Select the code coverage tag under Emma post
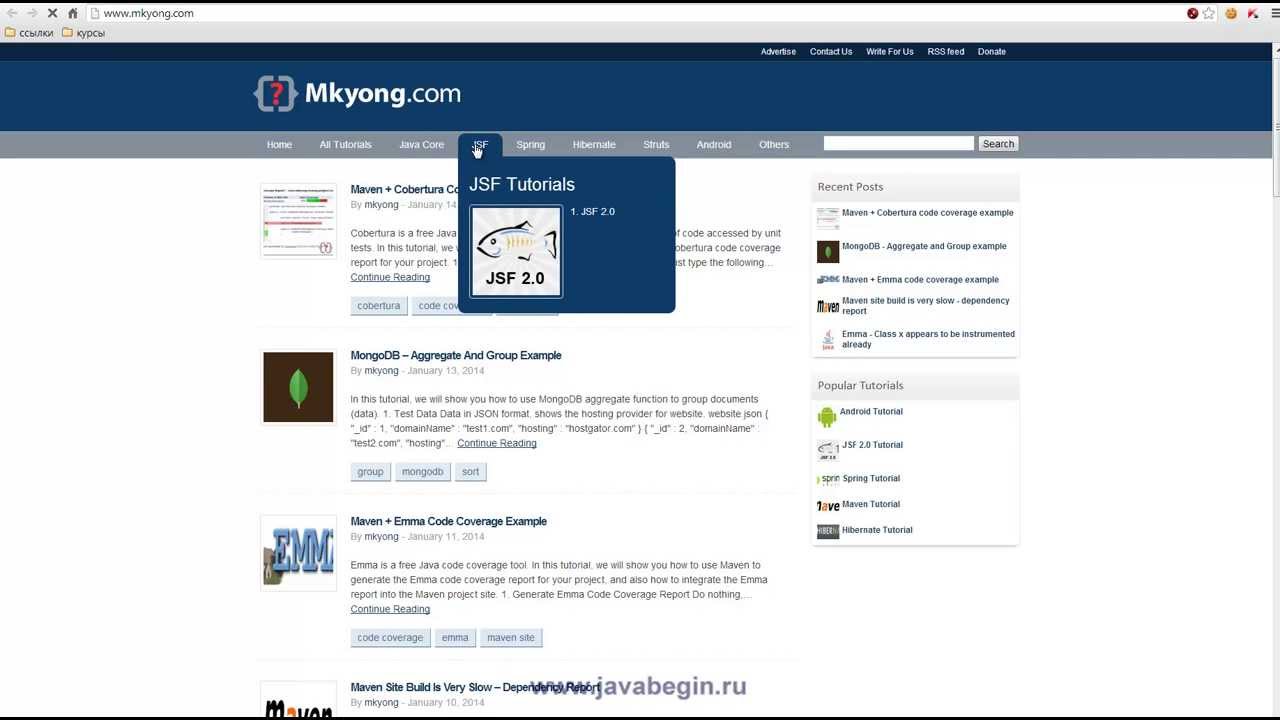Image resolution: width=1280 pixels, height=720 pixels. [x=390, y=638]
